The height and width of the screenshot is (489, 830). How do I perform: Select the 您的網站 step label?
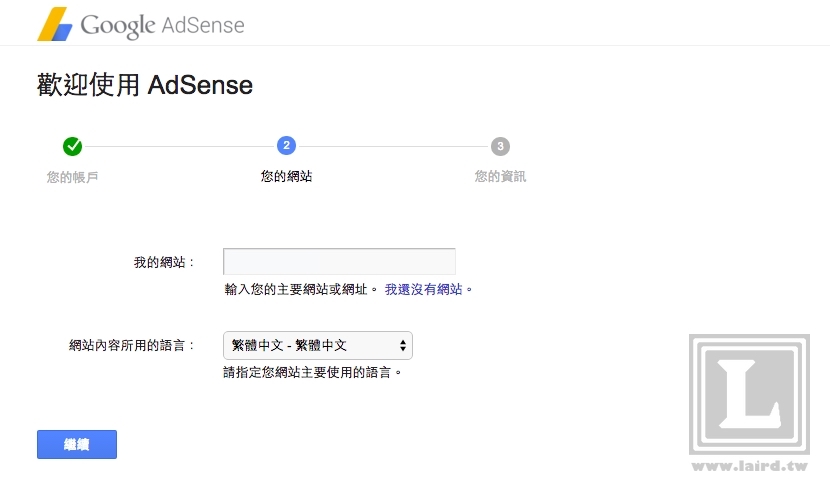(x=287, y=176)
